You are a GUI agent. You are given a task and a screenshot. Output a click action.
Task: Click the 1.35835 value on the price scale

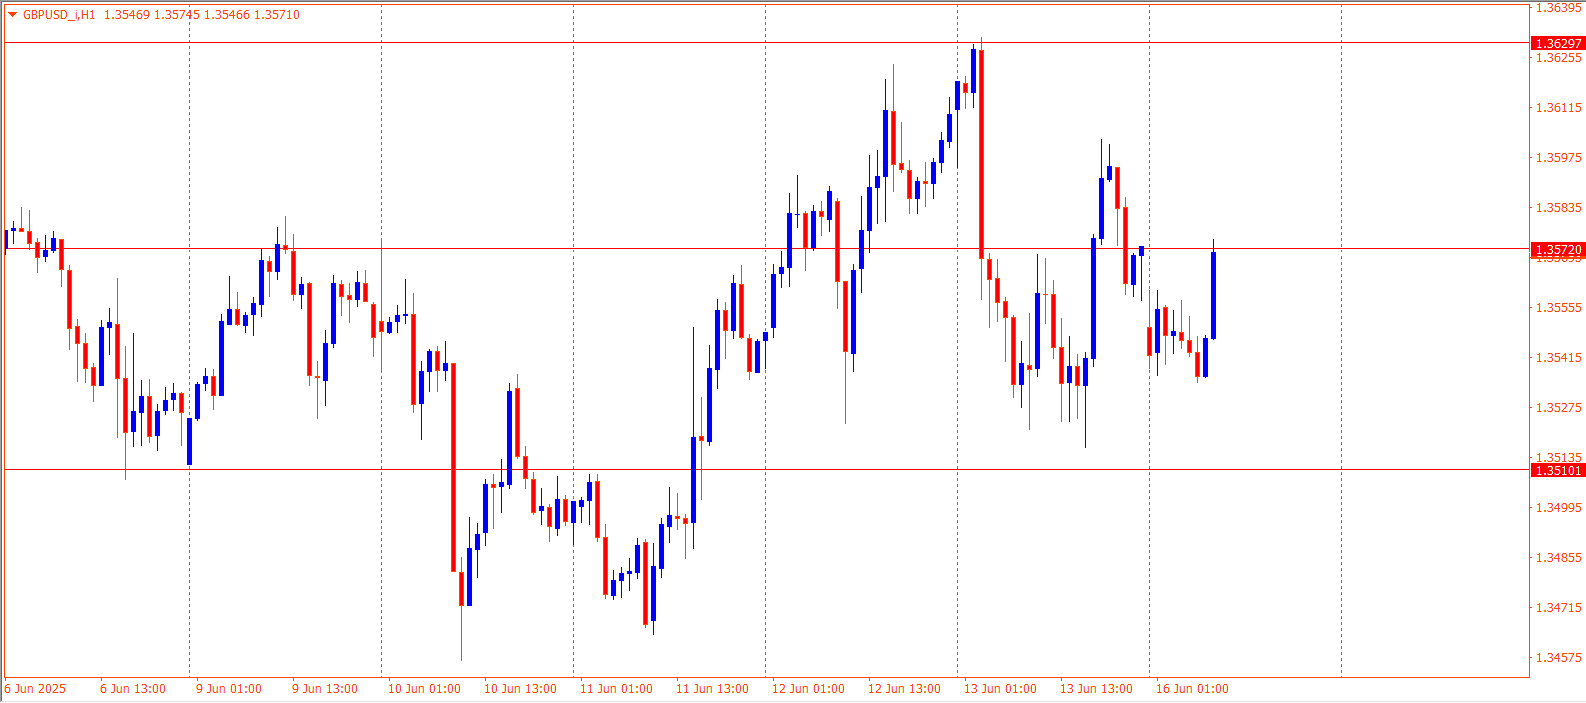tap(1558, 208)
